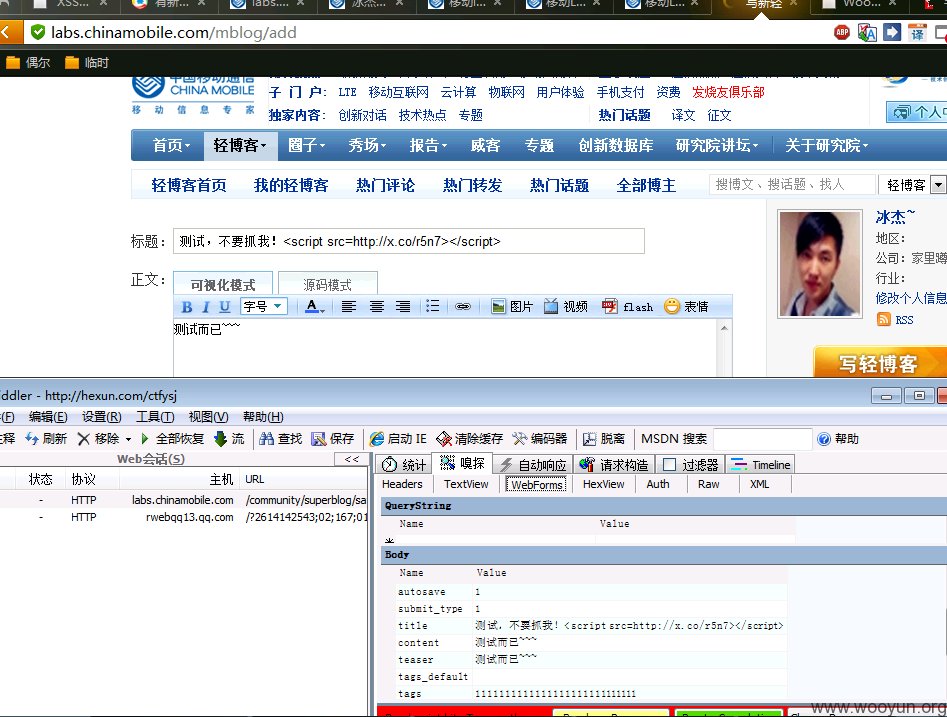This screenshot has height=717, width=947.
Task: Switch to 源码模式 source mode tab
Action: (x=328, y=284)
